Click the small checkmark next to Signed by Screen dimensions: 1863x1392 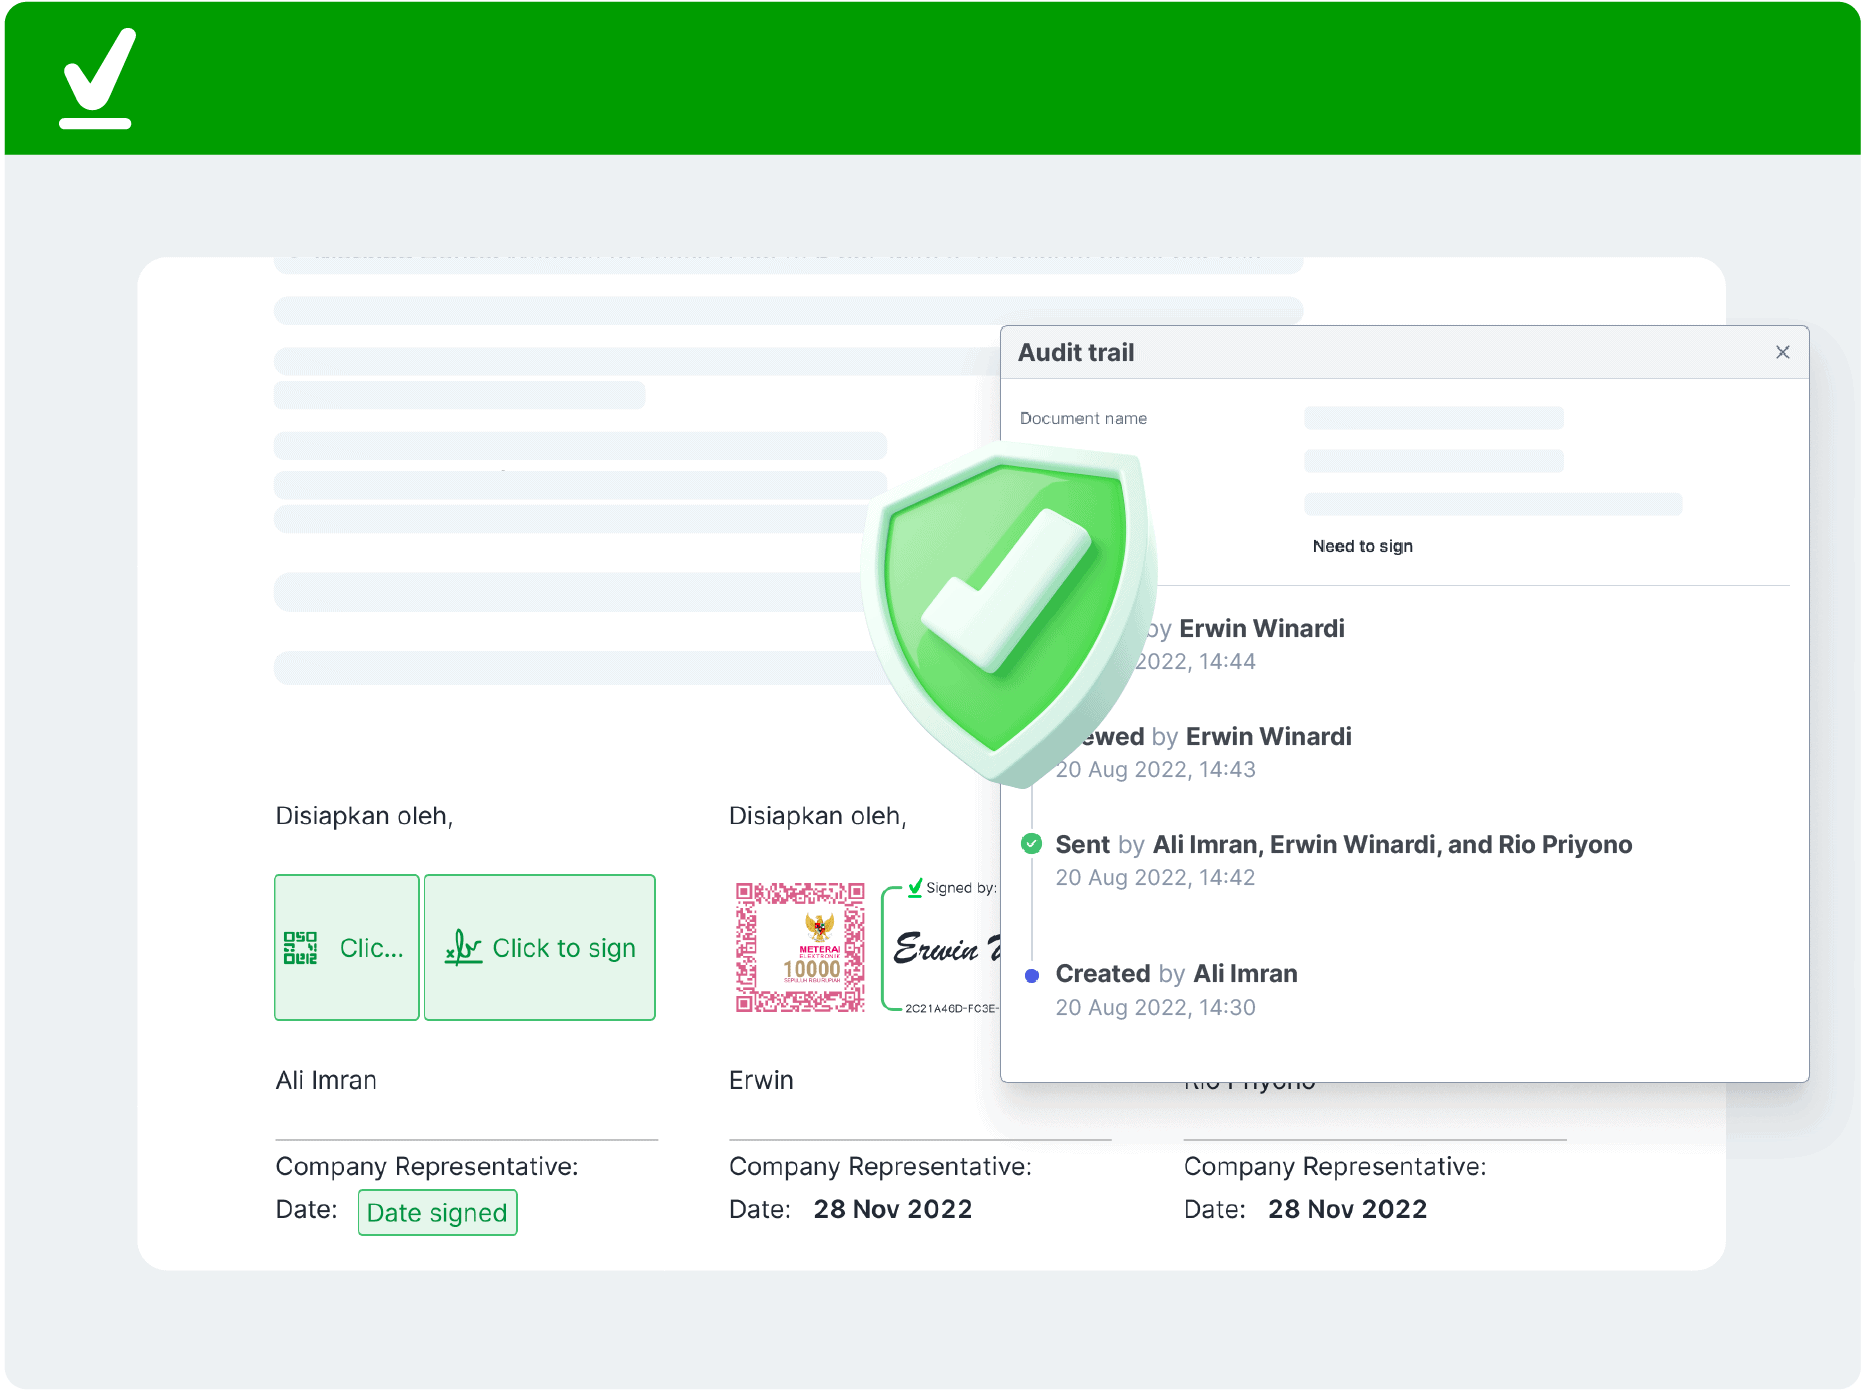point(914,887)
